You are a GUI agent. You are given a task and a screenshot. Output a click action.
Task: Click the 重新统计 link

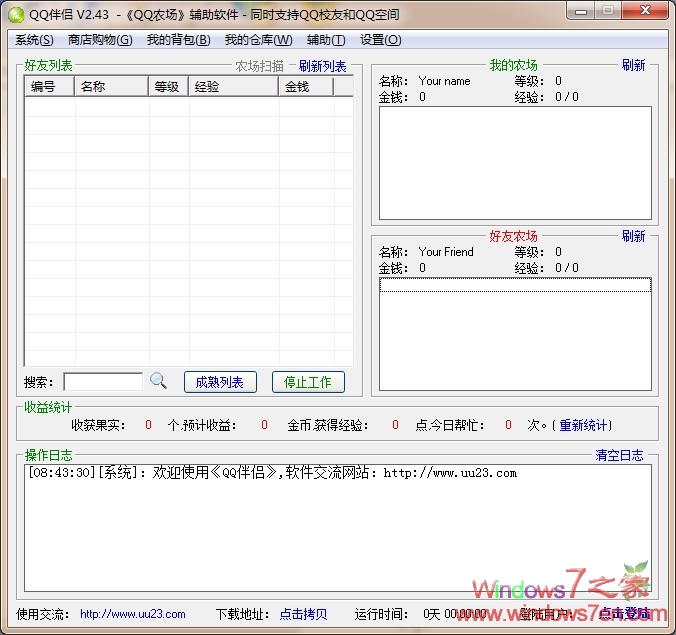583,425
